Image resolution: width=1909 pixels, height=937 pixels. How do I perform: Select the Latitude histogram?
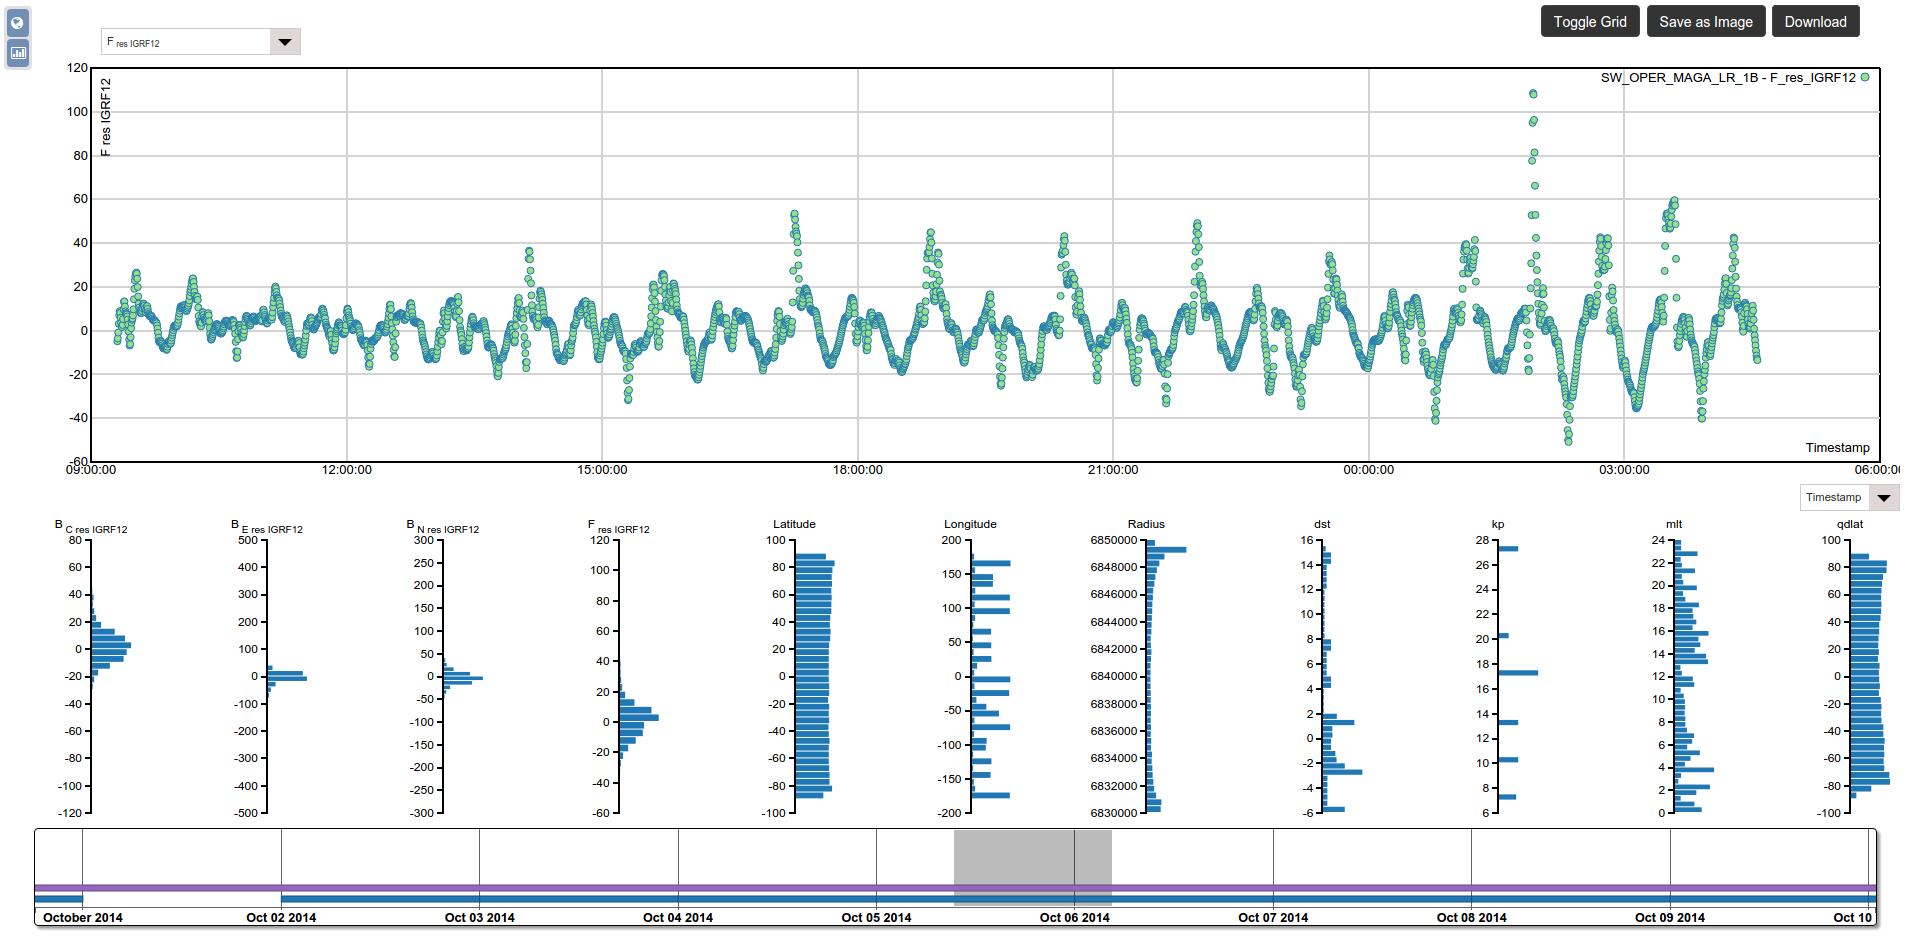(798, 668)
